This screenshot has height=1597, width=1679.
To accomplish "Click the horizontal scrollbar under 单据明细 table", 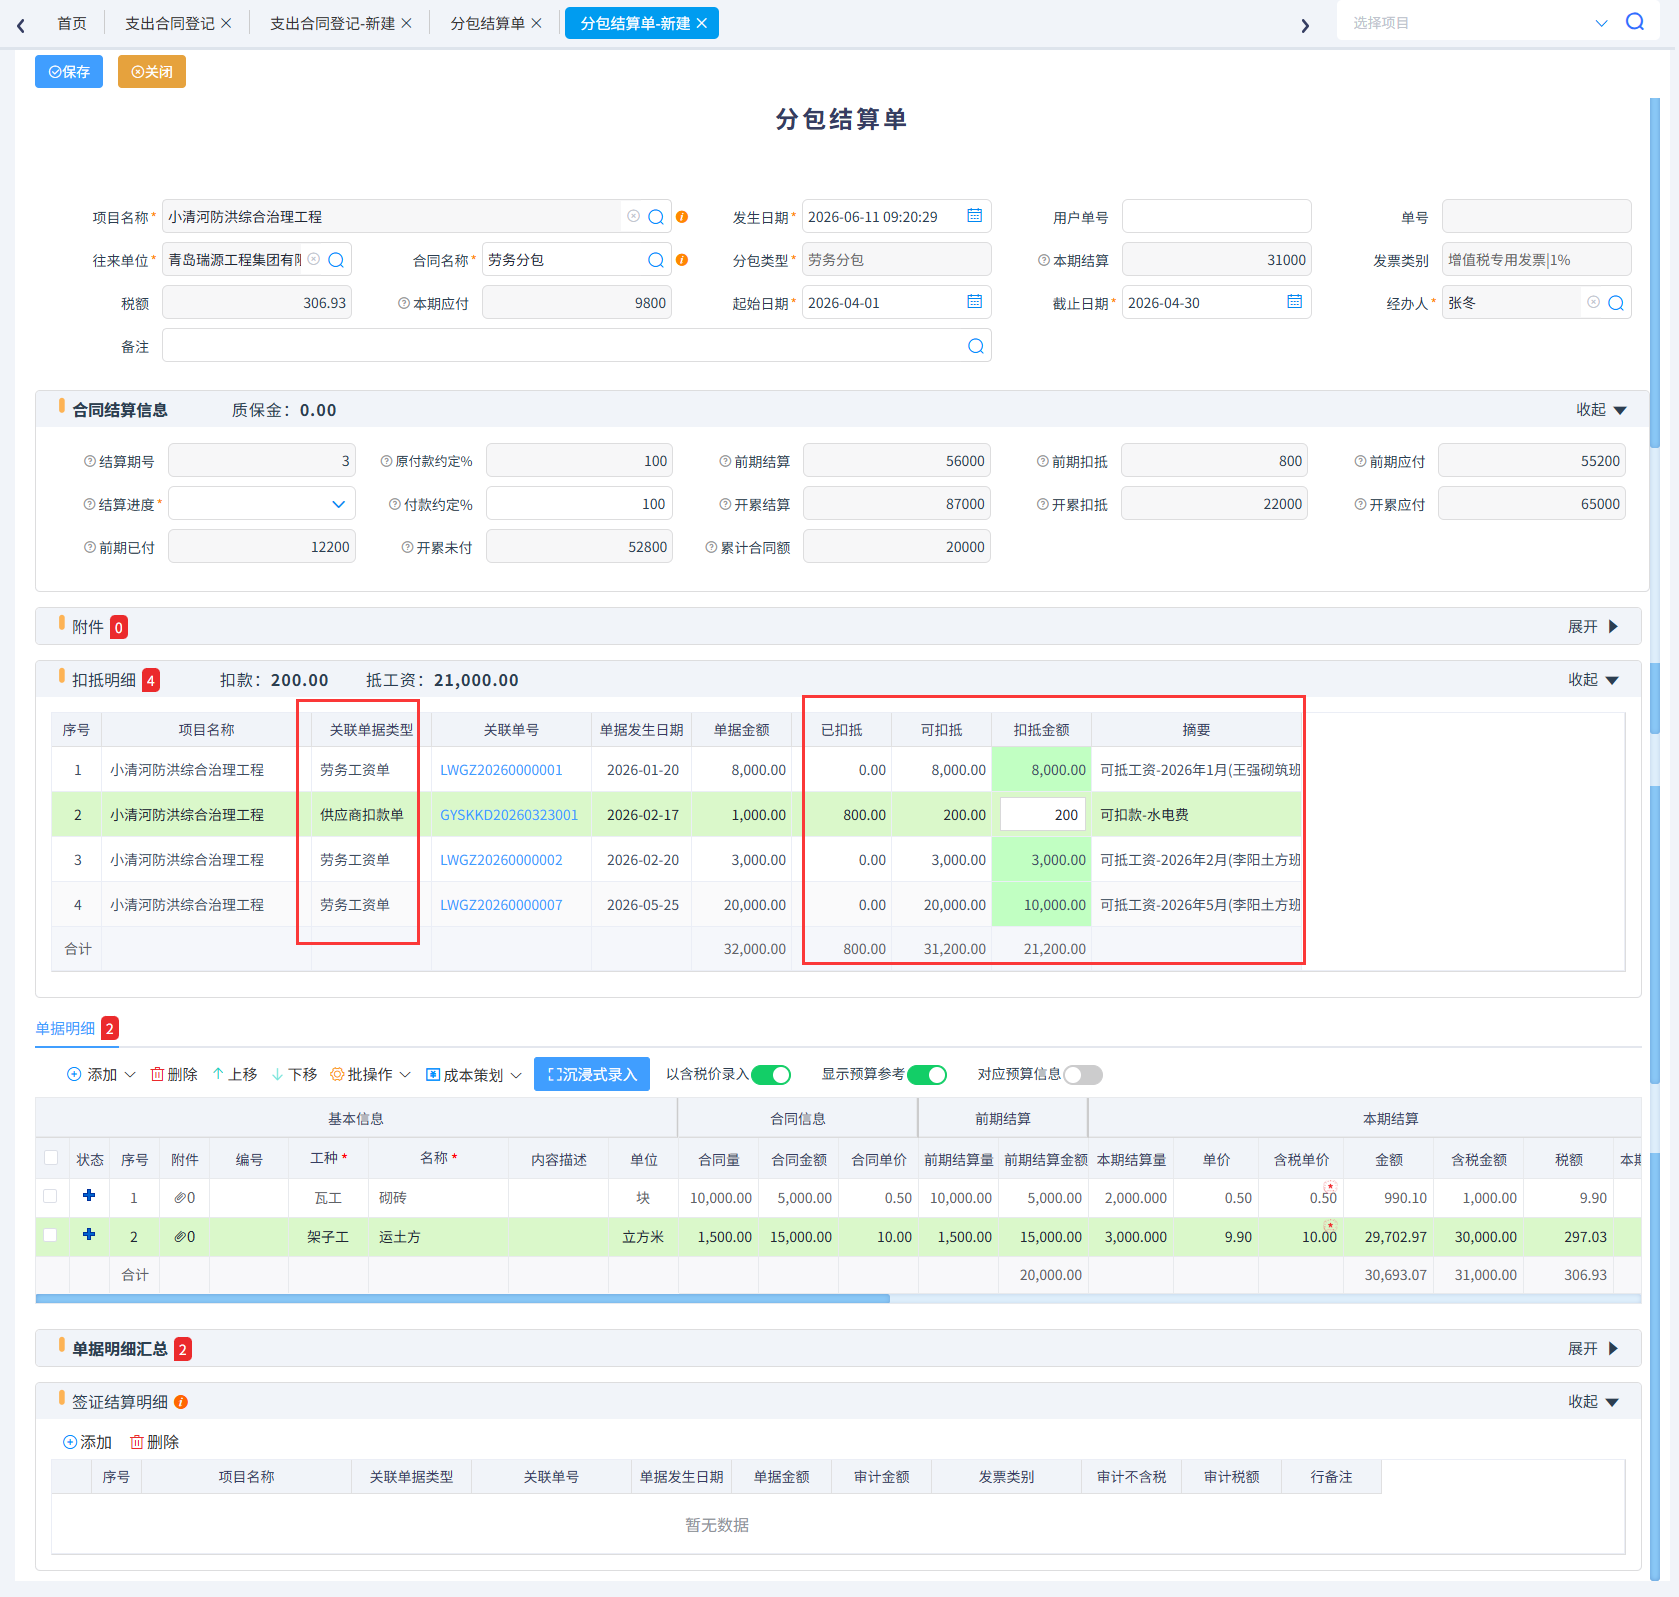I will (x=462, y=1299).
